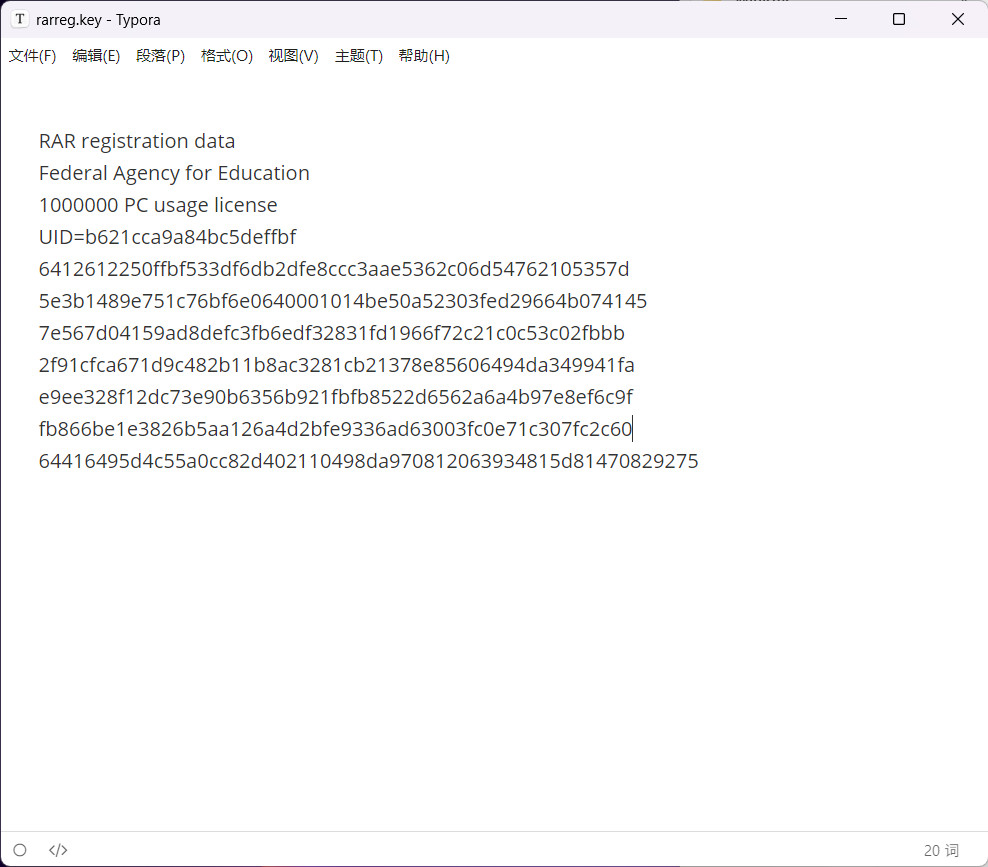Click line starting with 64416495d4c5
This screenshot has height=867, width=988.
pos(369,462)
